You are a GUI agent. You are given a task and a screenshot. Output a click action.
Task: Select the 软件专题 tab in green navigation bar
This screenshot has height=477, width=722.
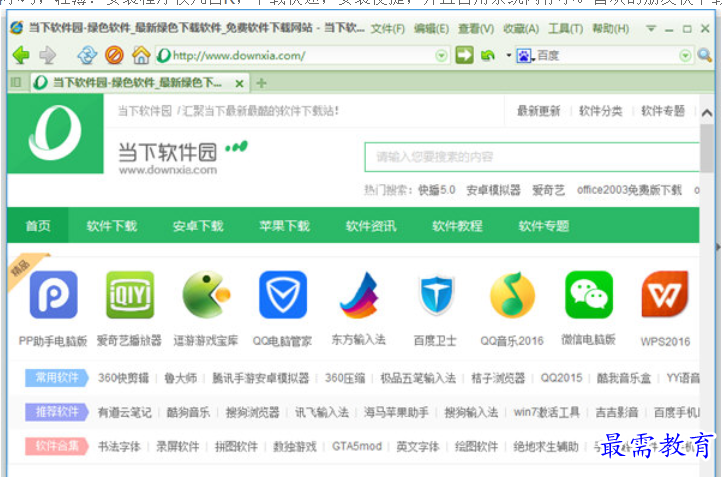coord(544,226)
